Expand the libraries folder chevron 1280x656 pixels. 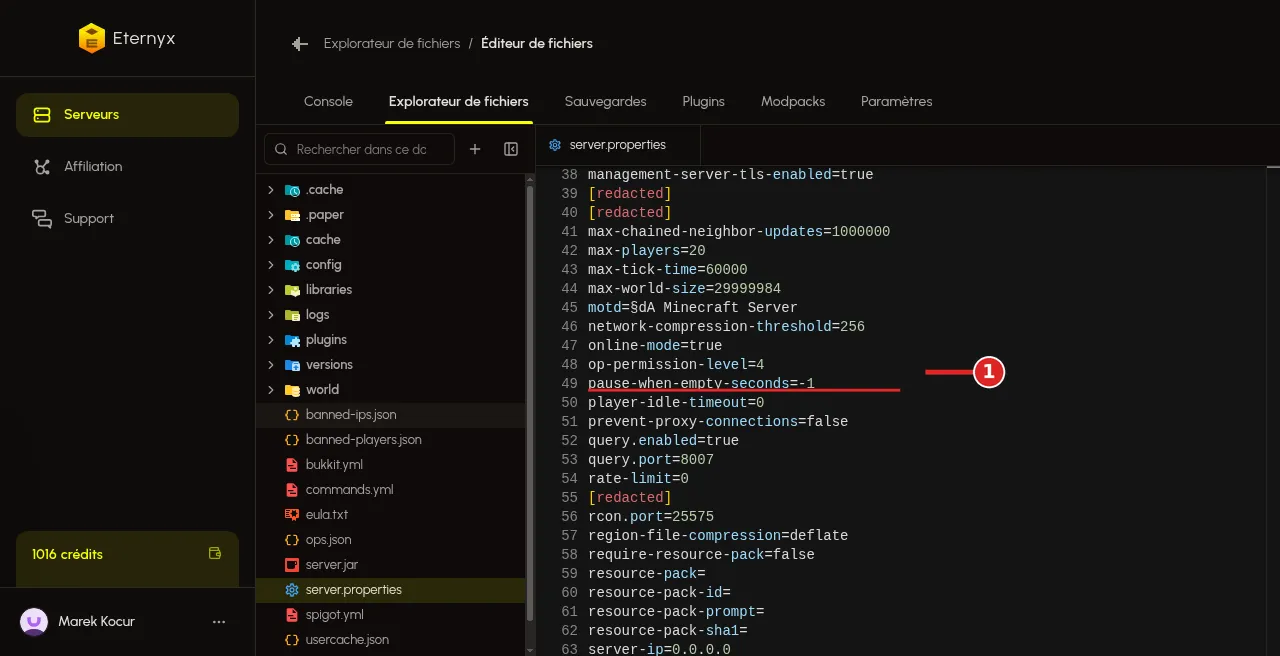270,290
